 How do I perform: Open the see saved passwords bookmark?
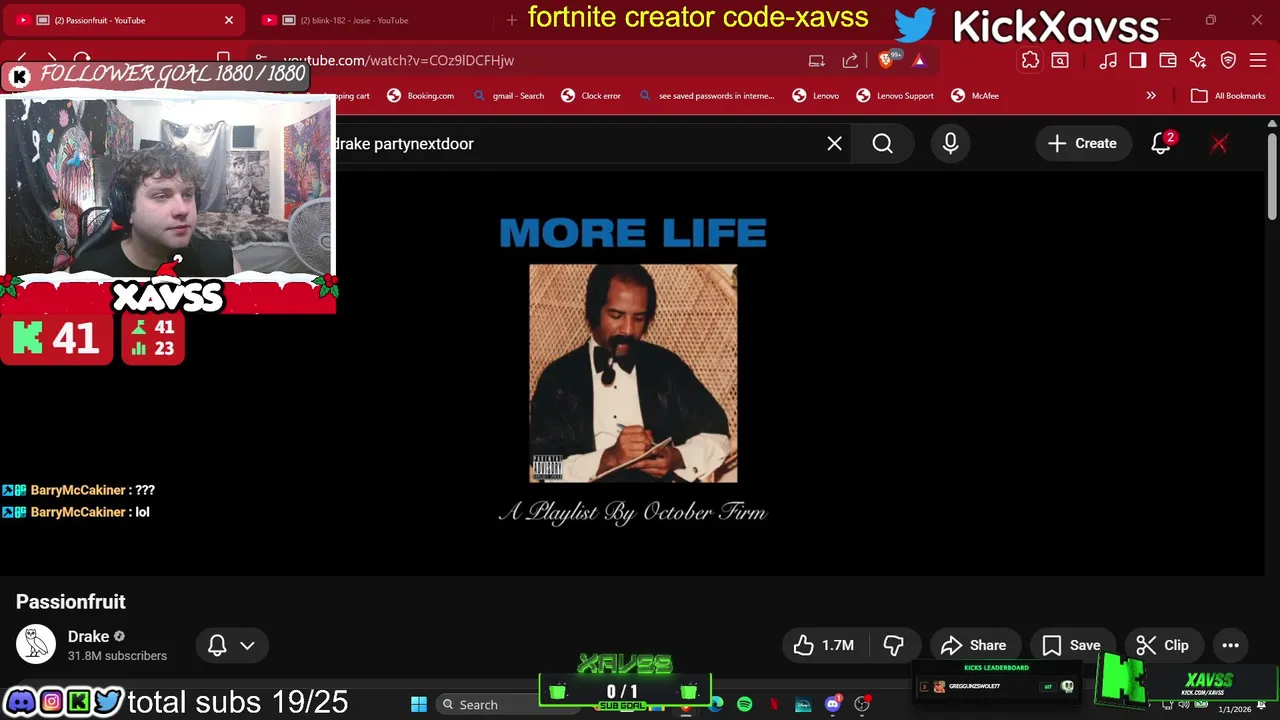[706, 96]
